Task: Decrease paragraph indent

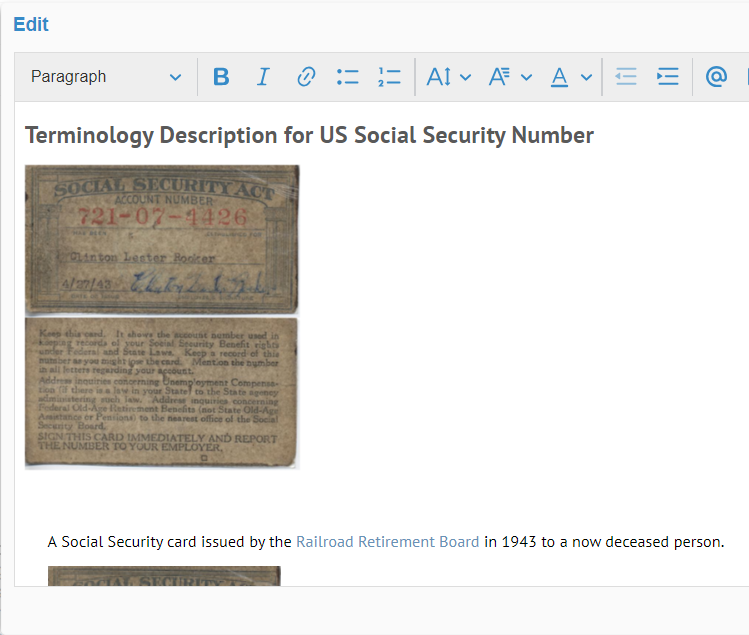Action: 626,77
